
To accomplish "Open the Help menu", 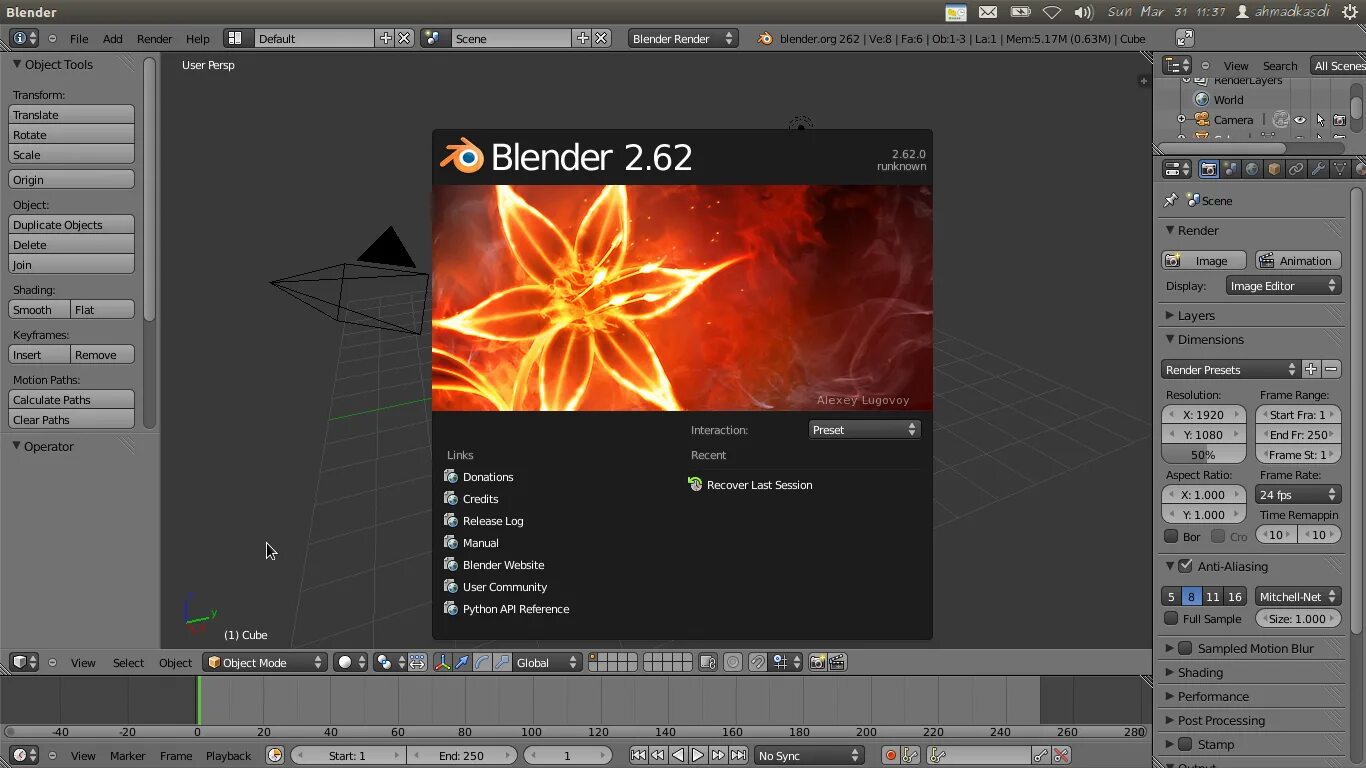I will point(198,38).
